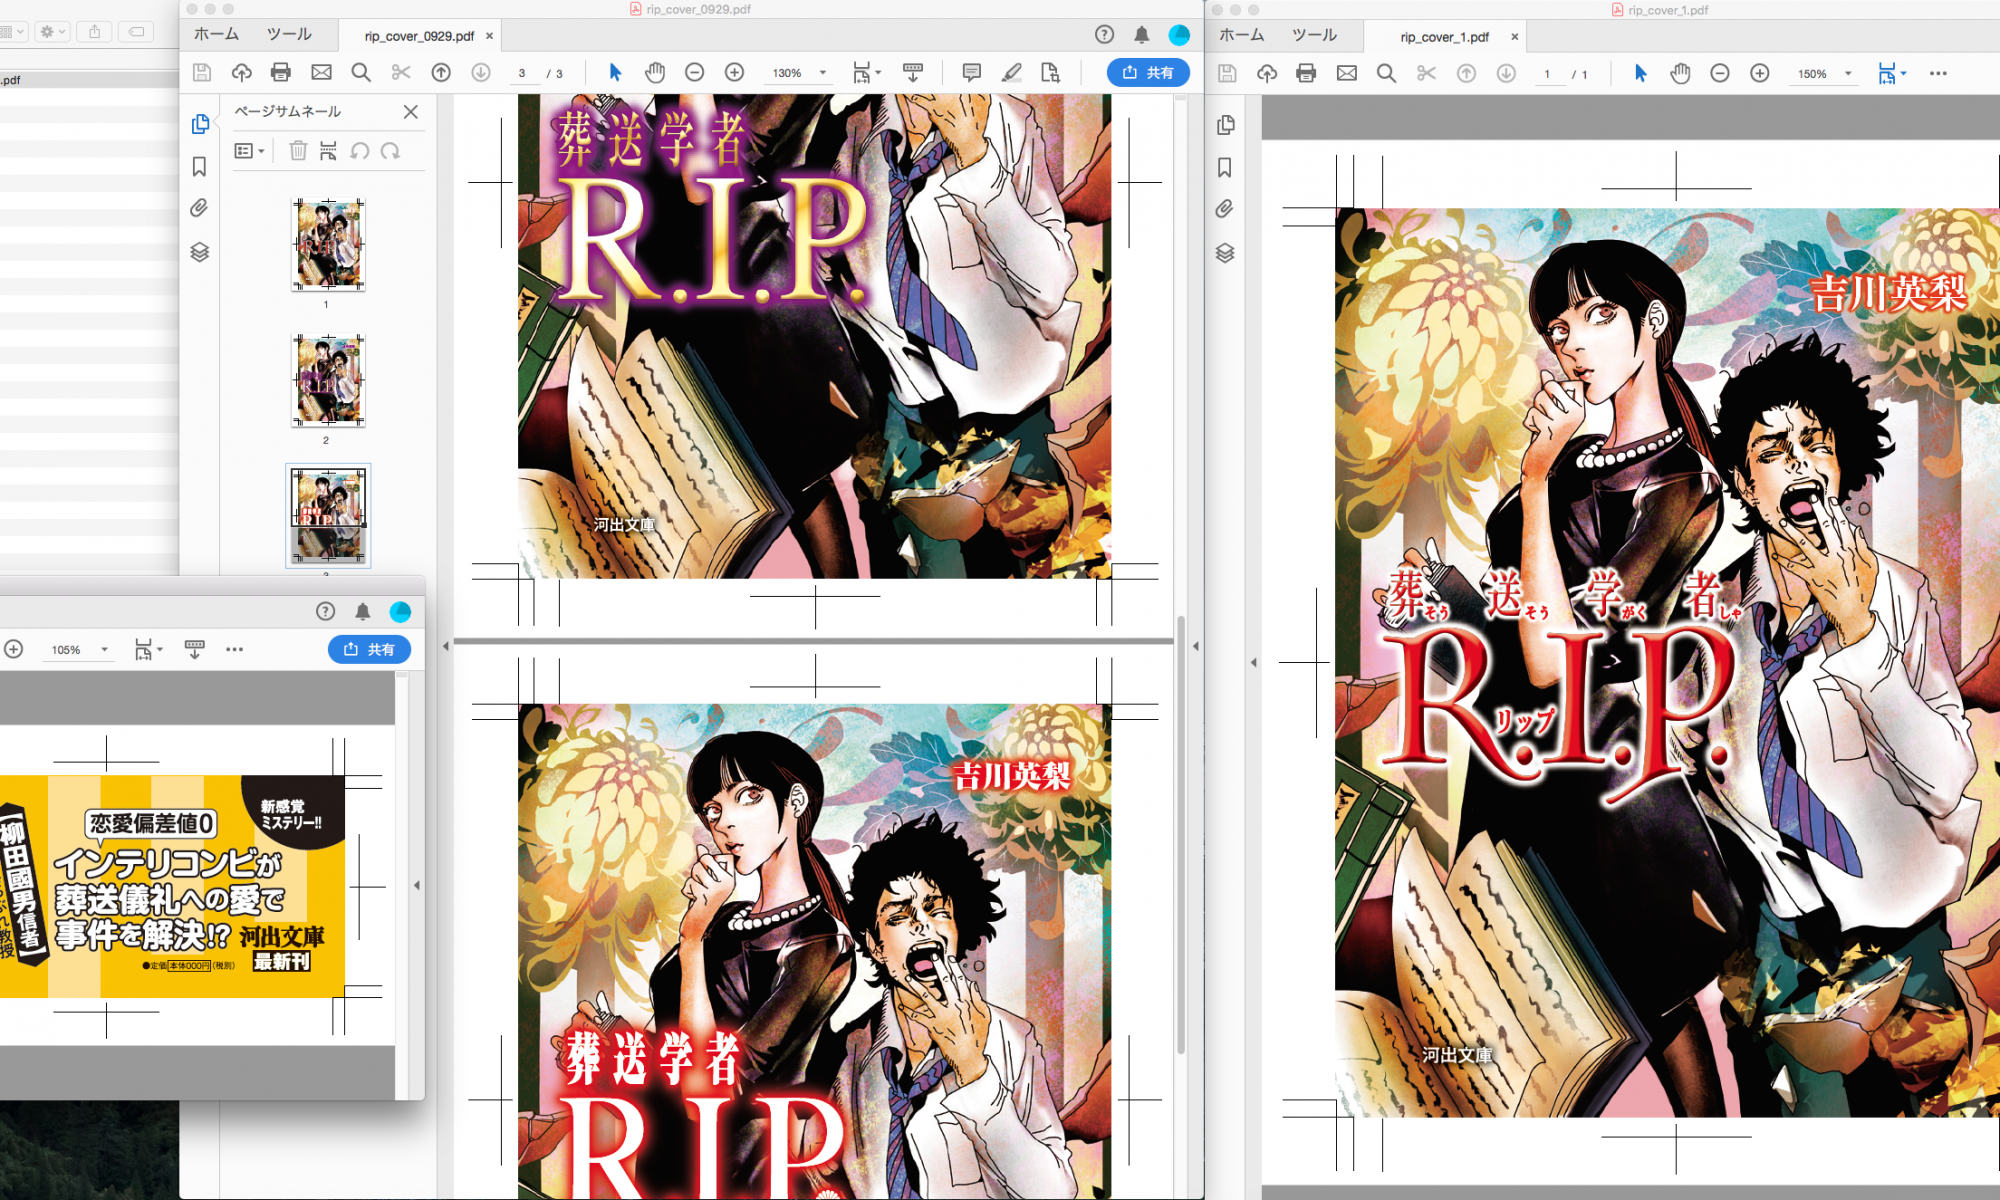Open more tools ellipsis in rip_cover_1.pdf
Image resolution: width=2000 pixels, height=1200 pixels.
1938,73
